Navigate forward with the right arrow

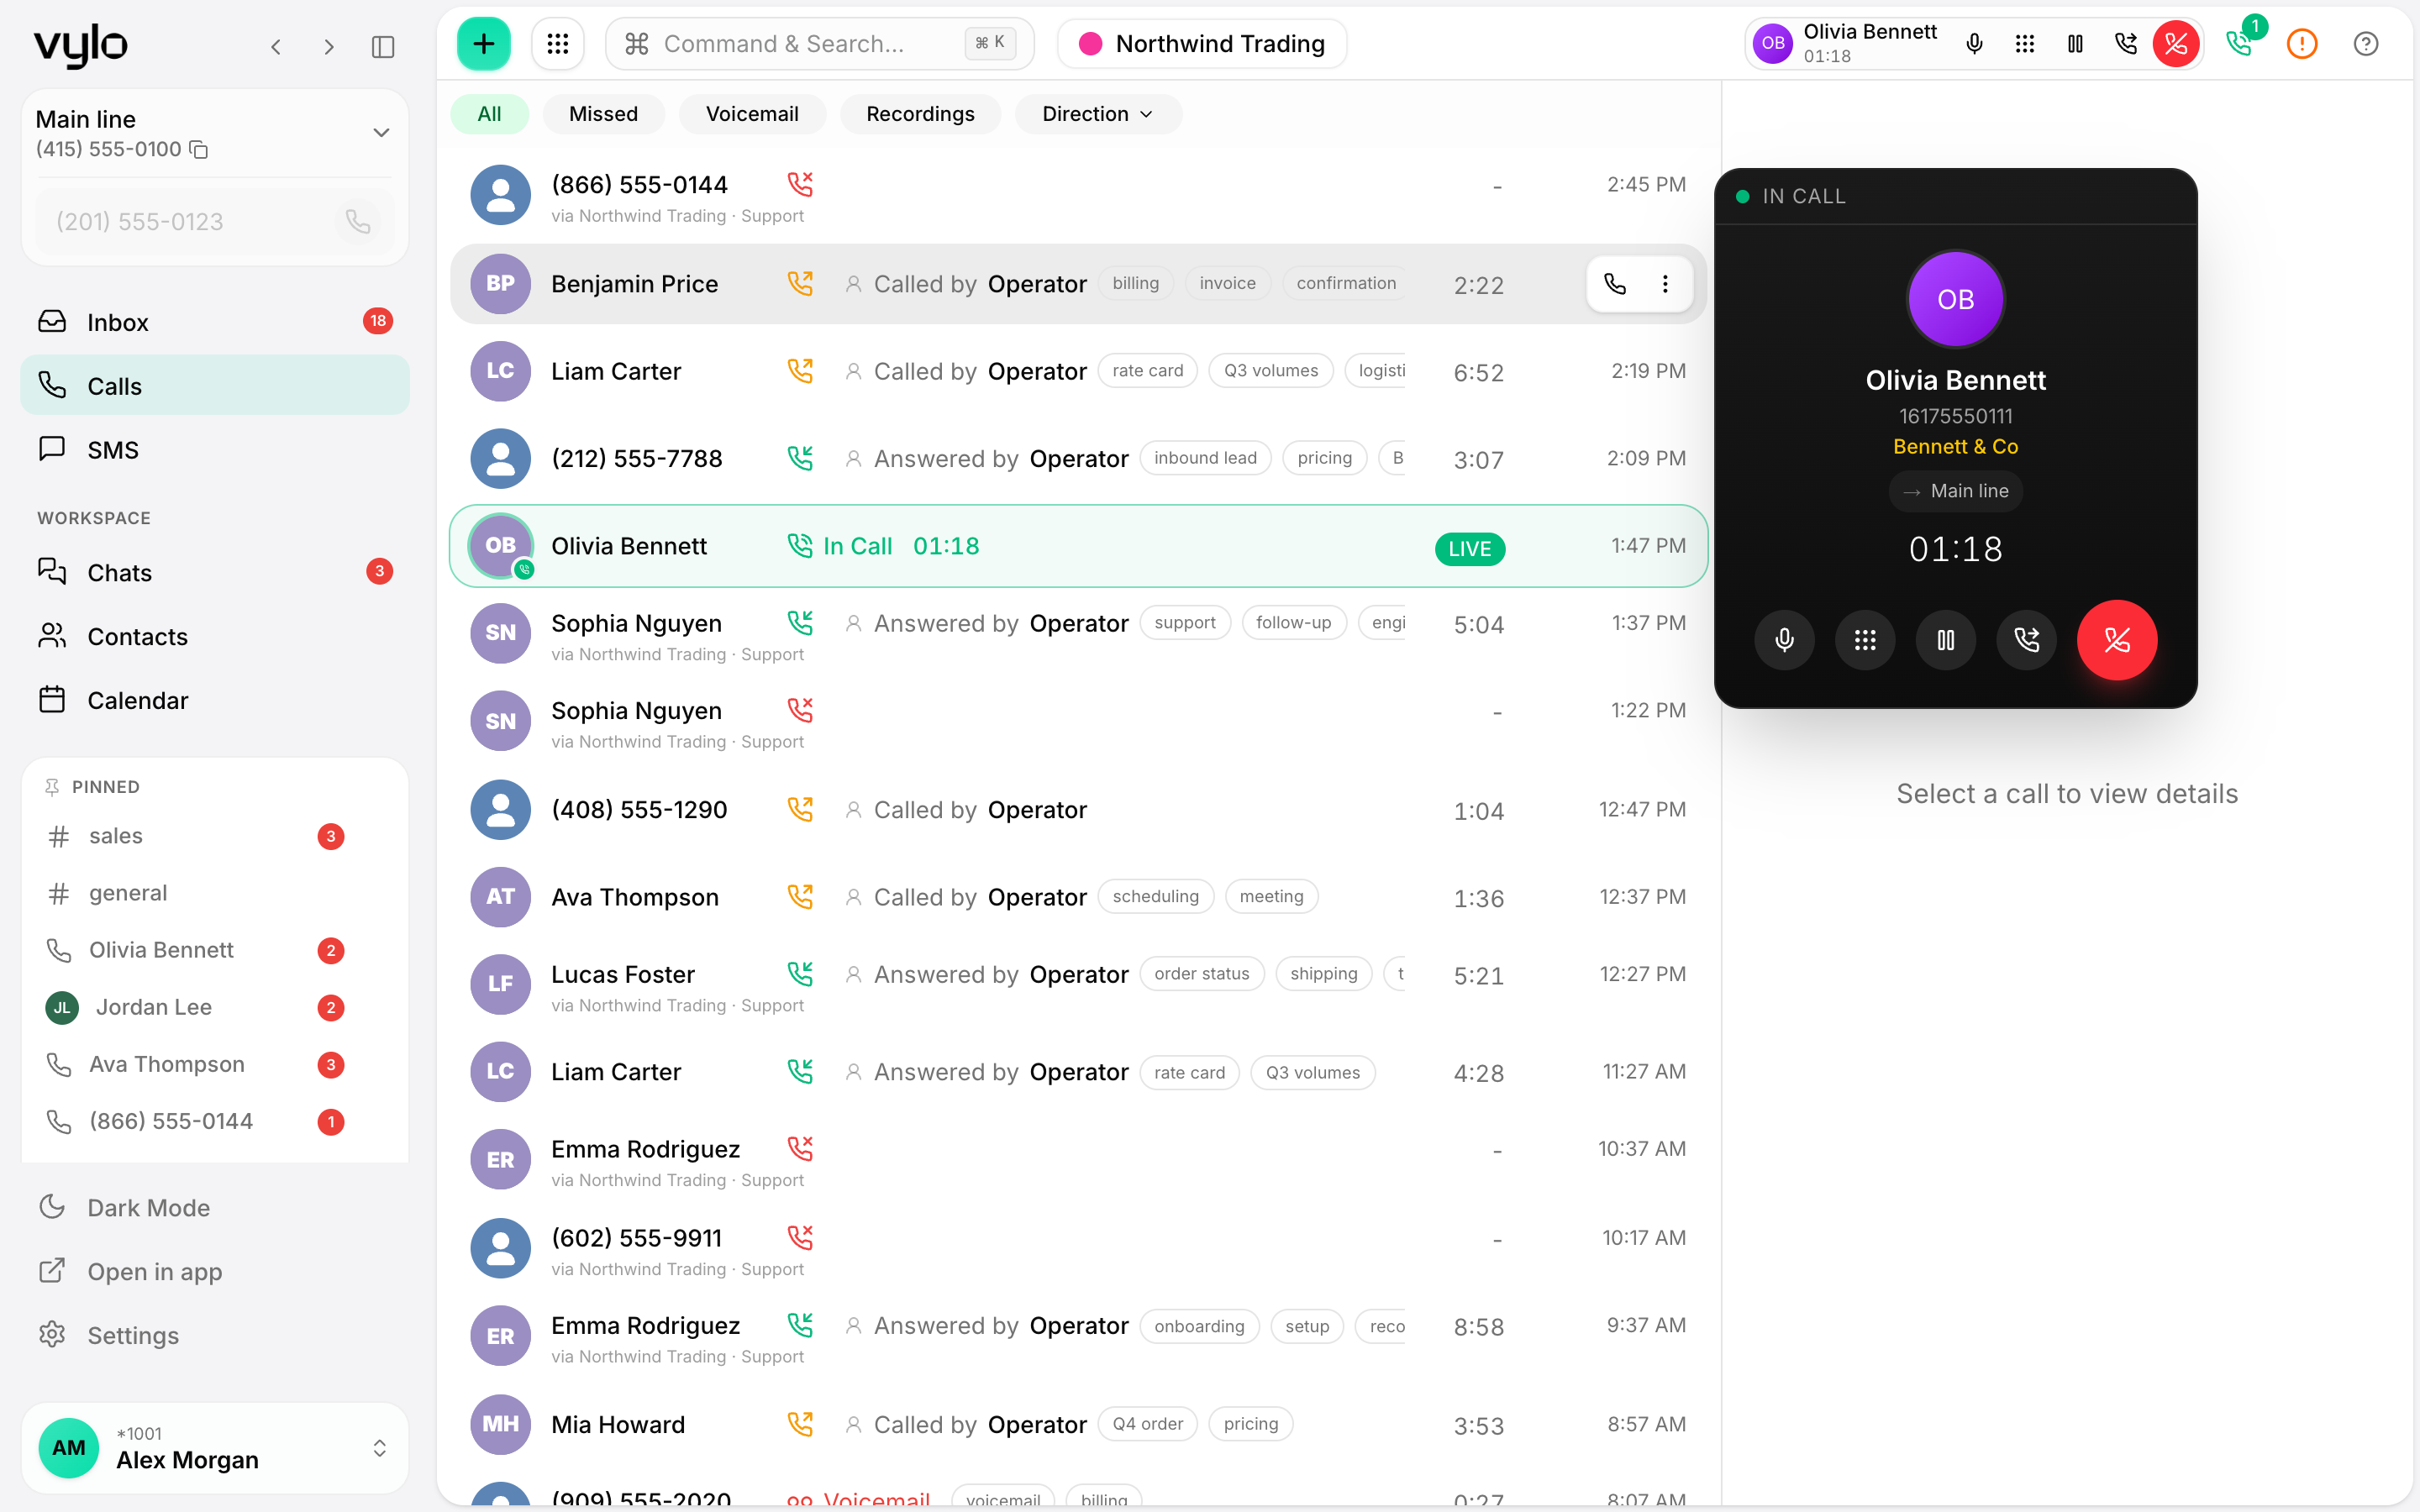tap(329, 47)
